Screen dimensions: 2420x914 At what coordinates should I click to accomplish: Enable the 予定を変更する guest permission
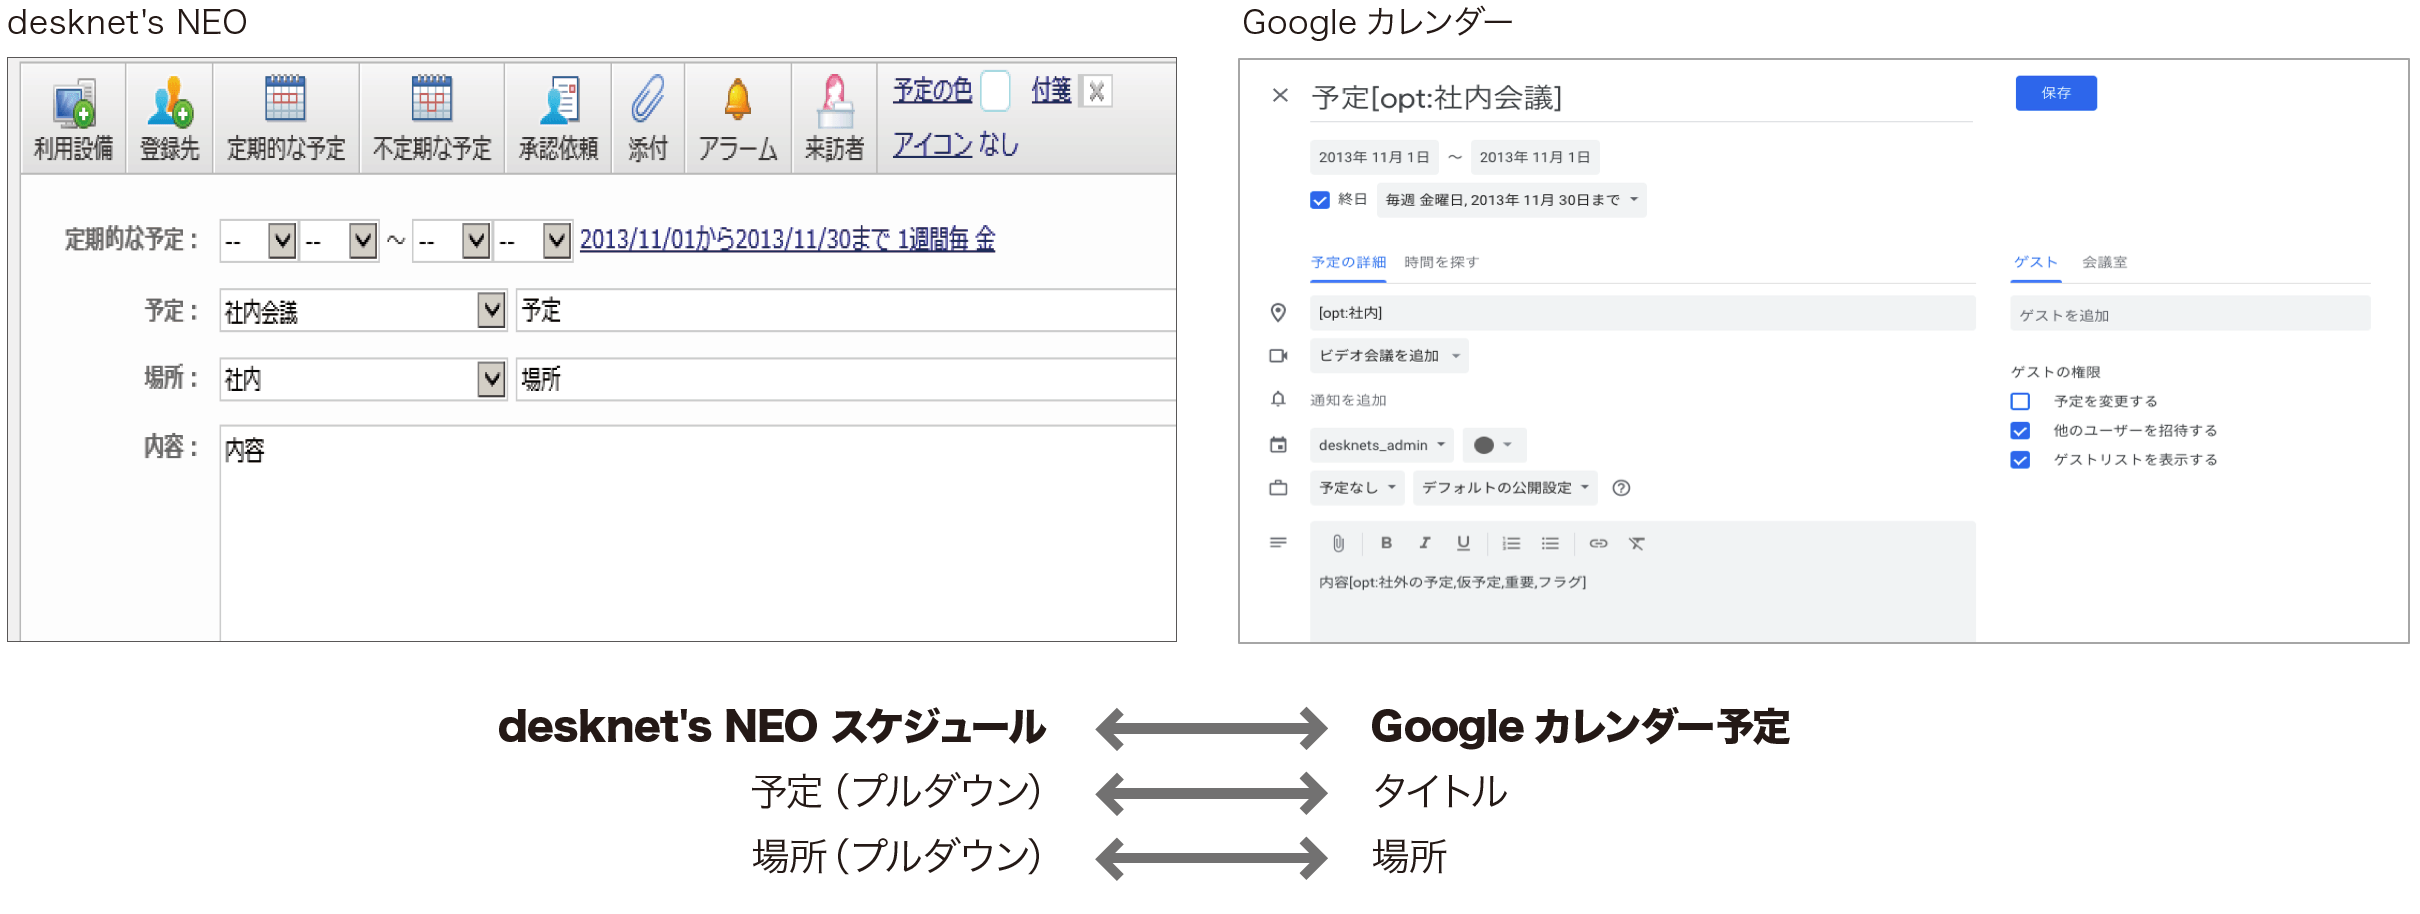coord(2020,401)
